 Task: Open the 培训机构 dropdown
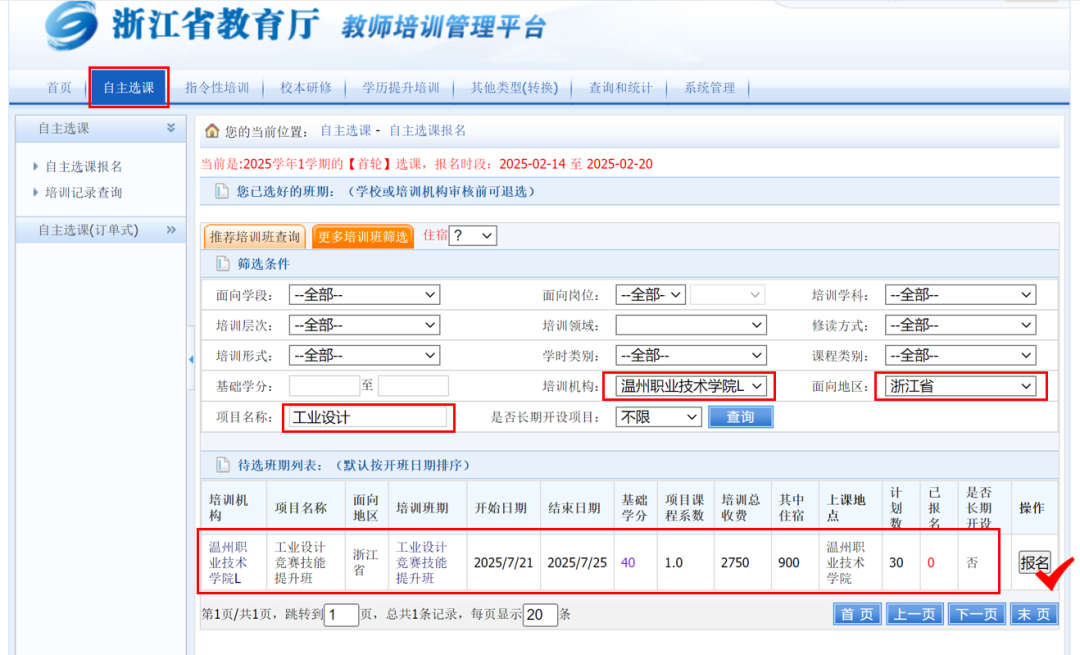point(691,386)
